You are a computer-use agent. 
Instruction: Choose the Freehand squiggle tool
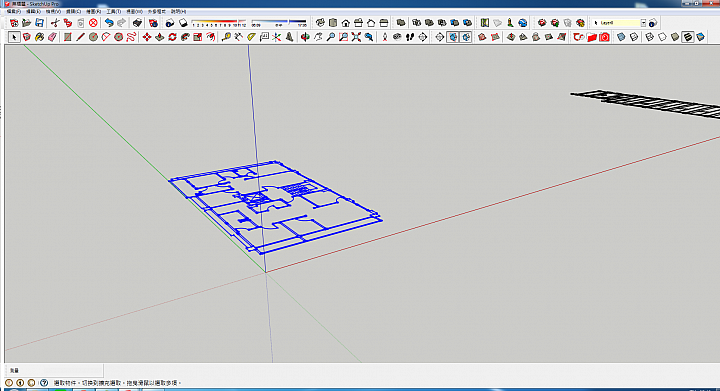coord(131,37)
